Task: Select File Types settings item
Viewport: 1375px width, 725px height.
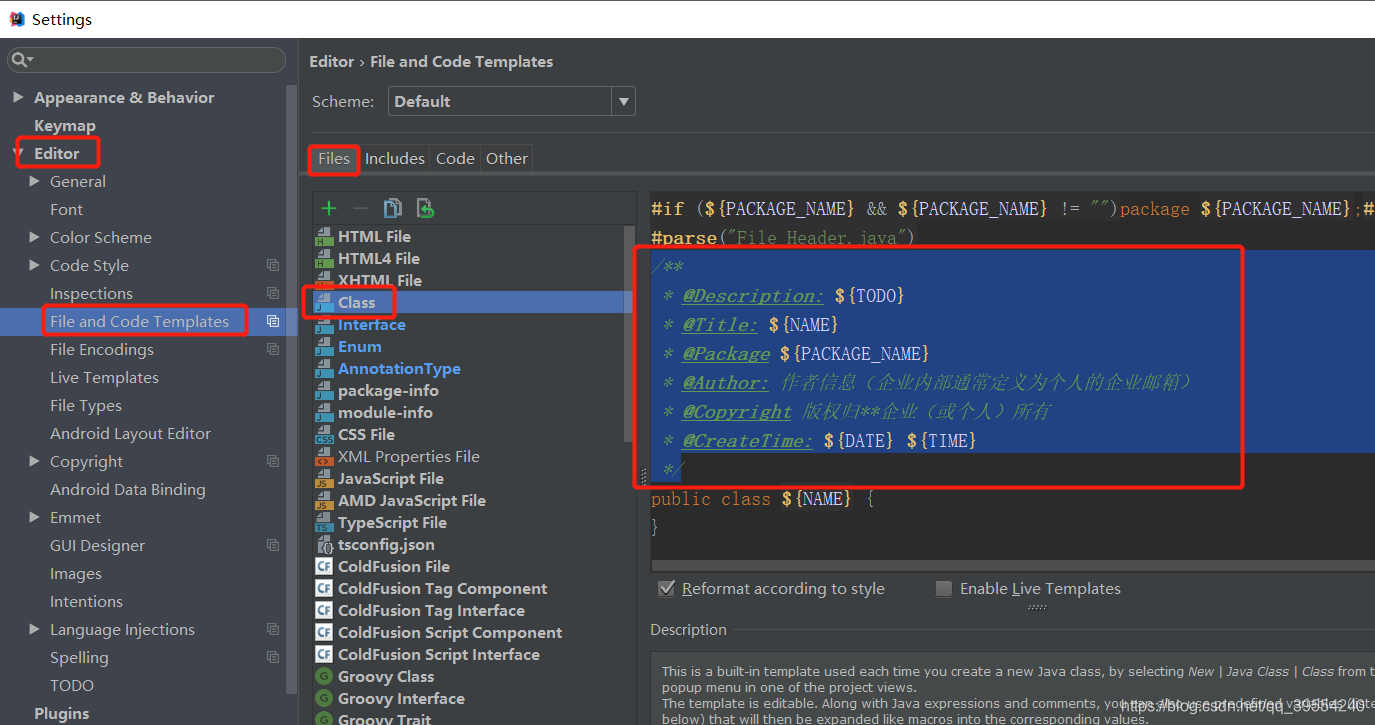Action: click(x=86, y=405)
